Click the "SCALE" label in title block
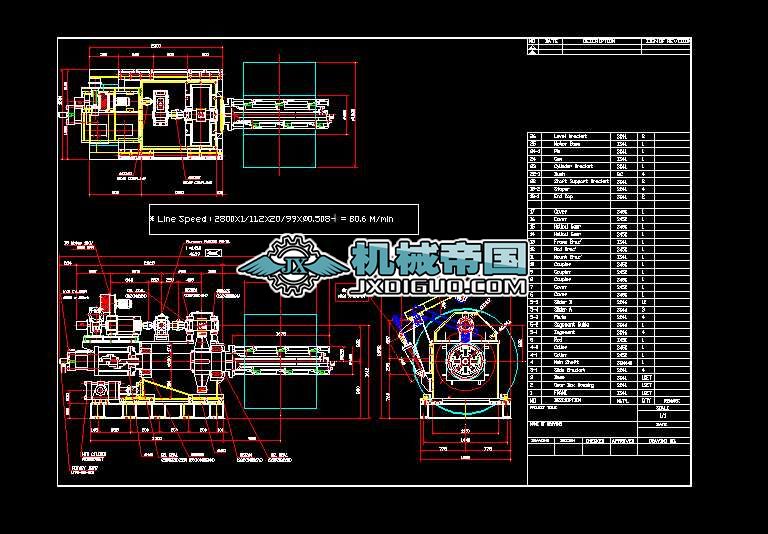The width and height of the screenshot is (768, 534). [x=662, y=408]
